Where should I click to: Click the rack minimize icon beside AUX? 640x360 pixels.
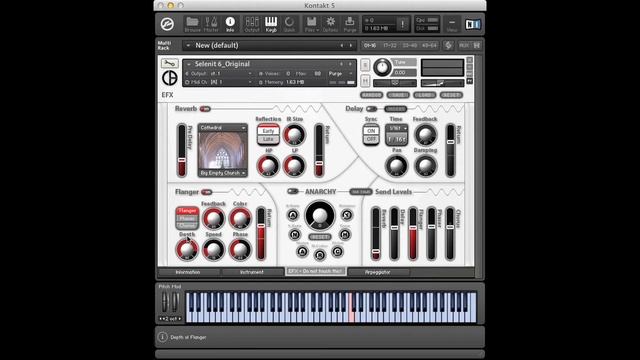(476, 45)
